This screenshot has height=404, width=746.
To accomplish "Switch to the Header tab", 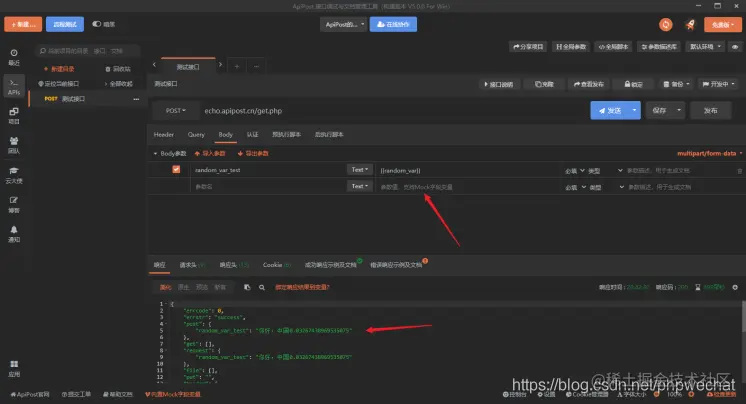I will point(164,135).
